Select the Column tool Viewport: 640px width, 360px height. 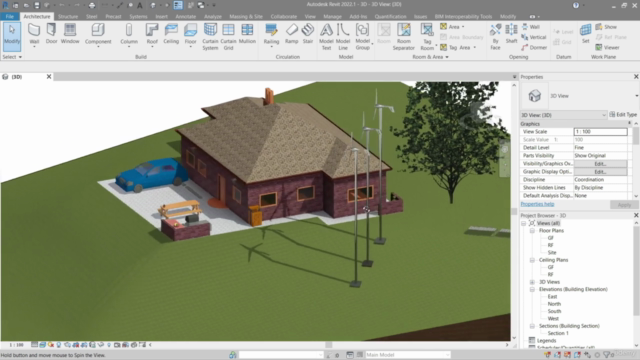129,35
